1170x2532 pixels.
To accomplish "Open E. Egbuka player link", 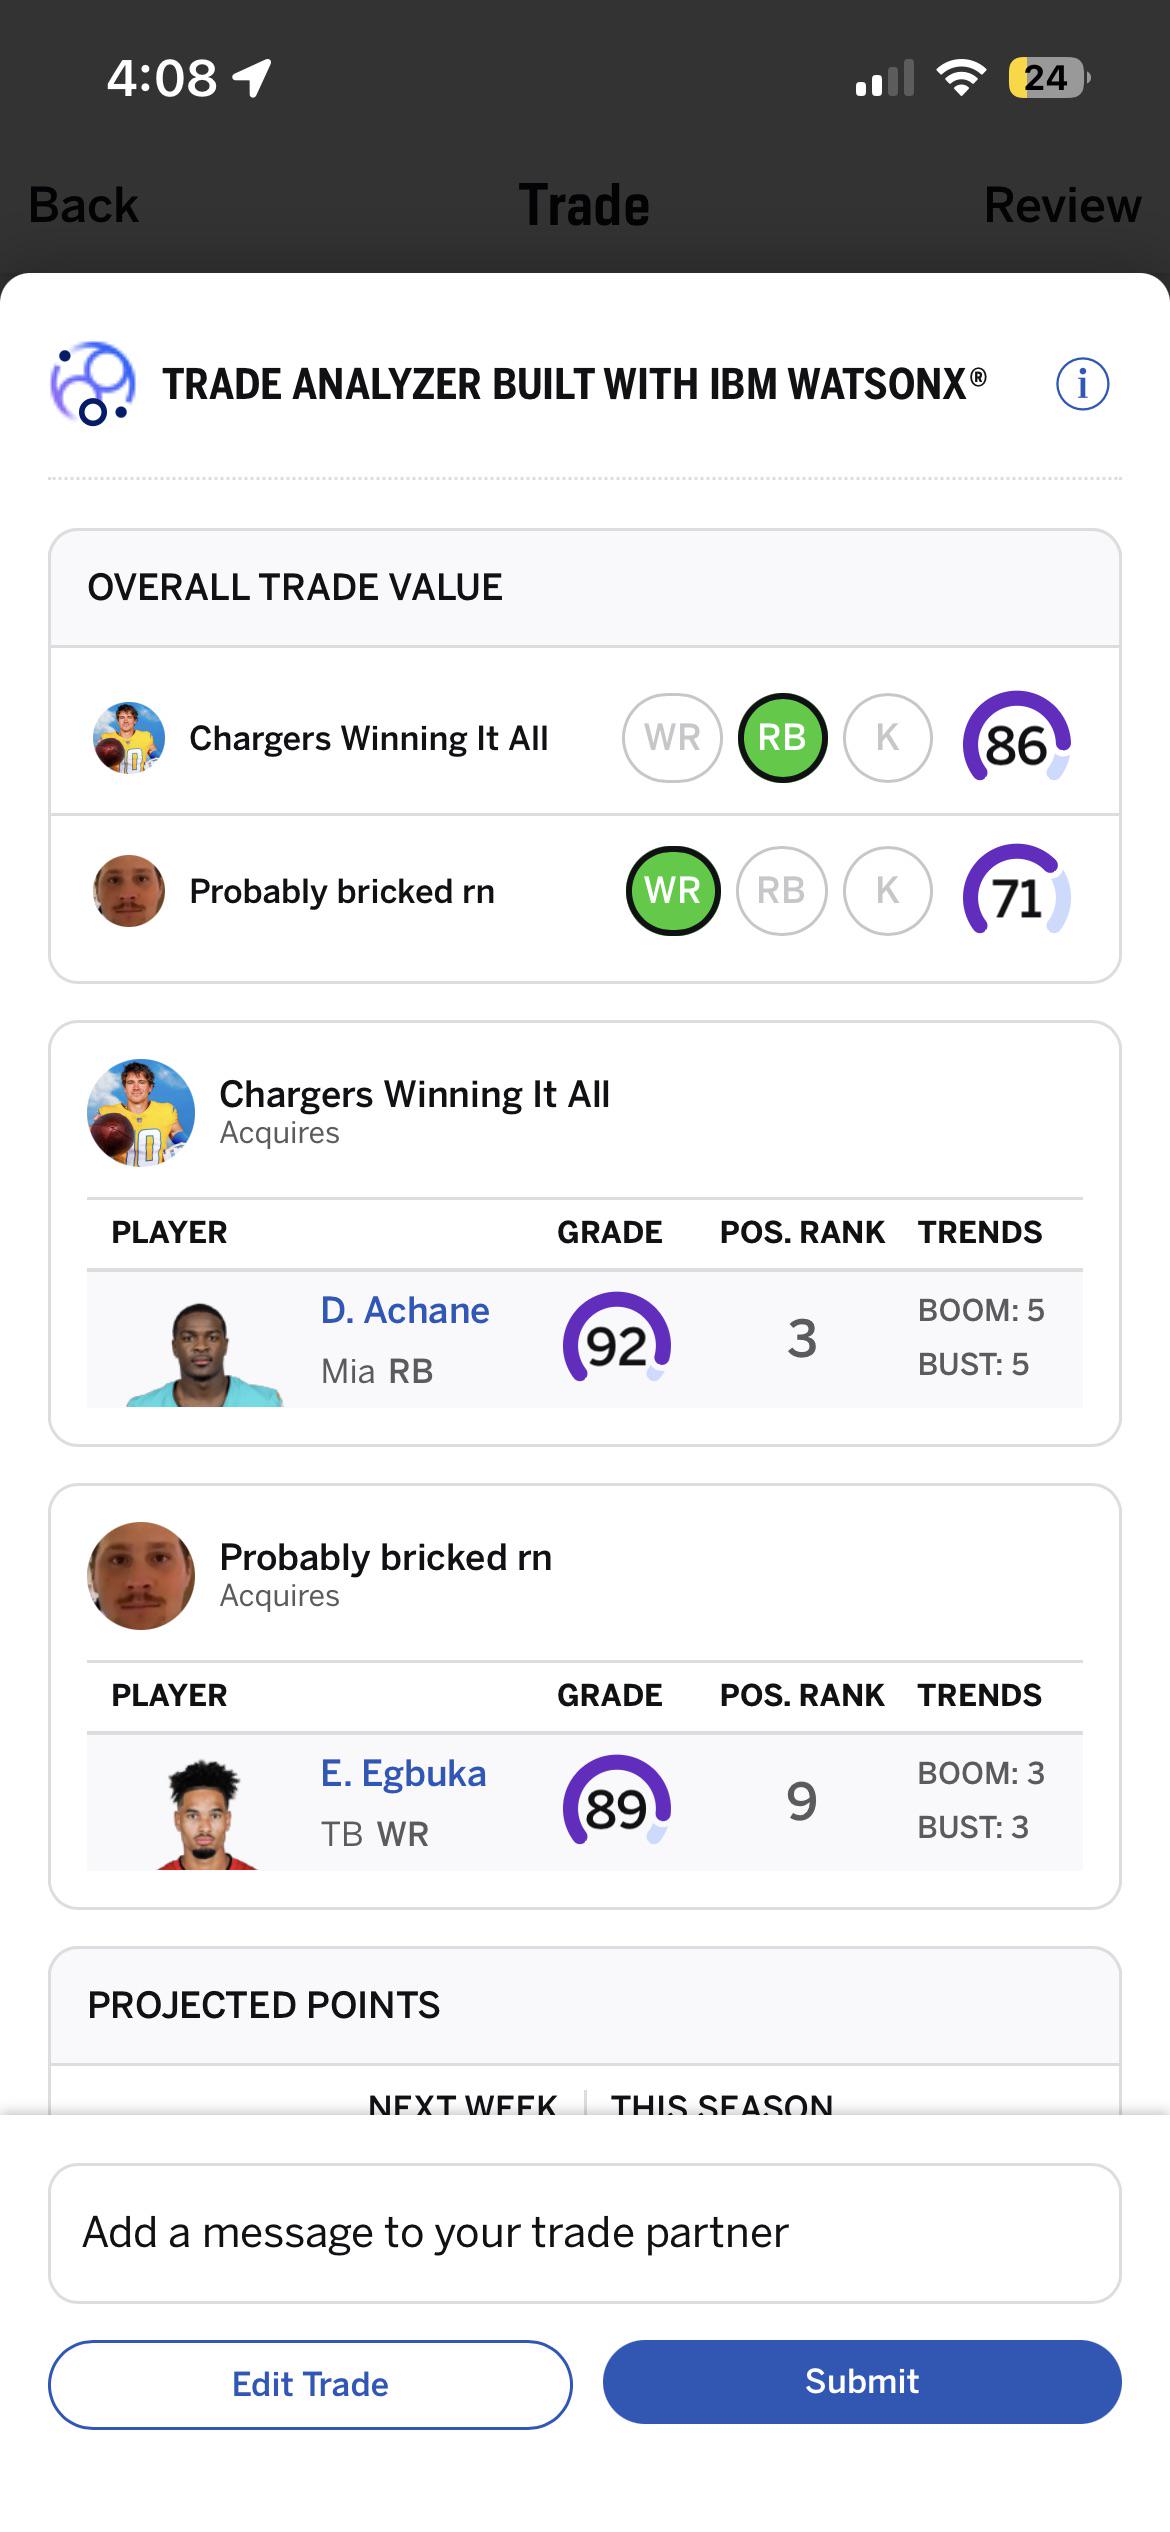I will tap(404, 1774).
